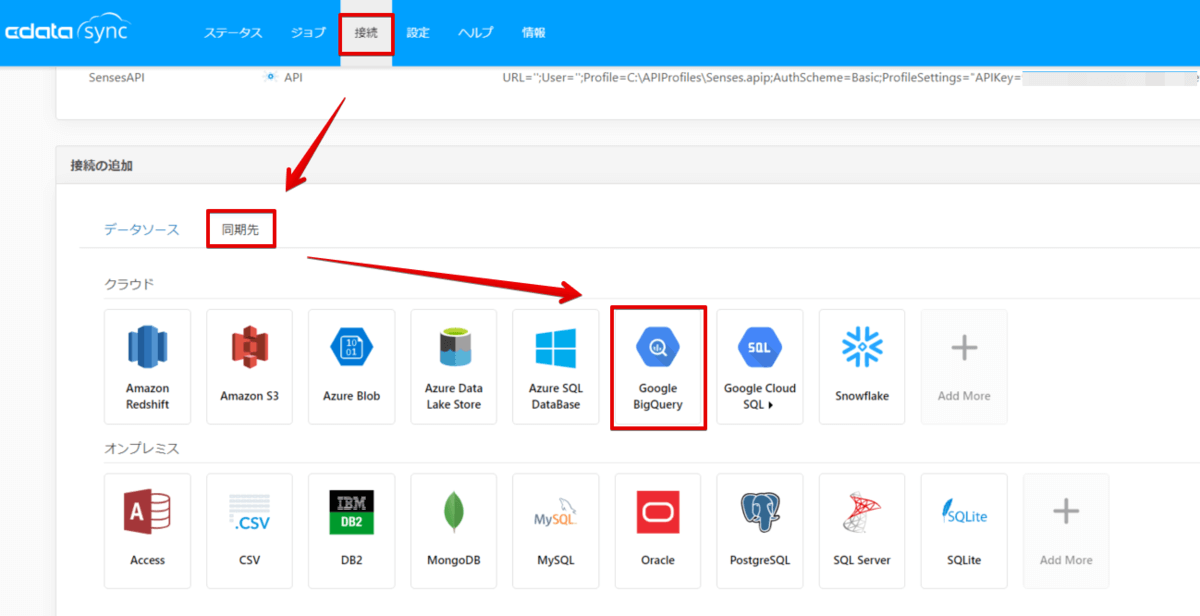Image resolution: width=1200 pixels, height=616 pixels.
Task: Choose Azure SQL DataBase destination
Action: [x=556, y=366]
